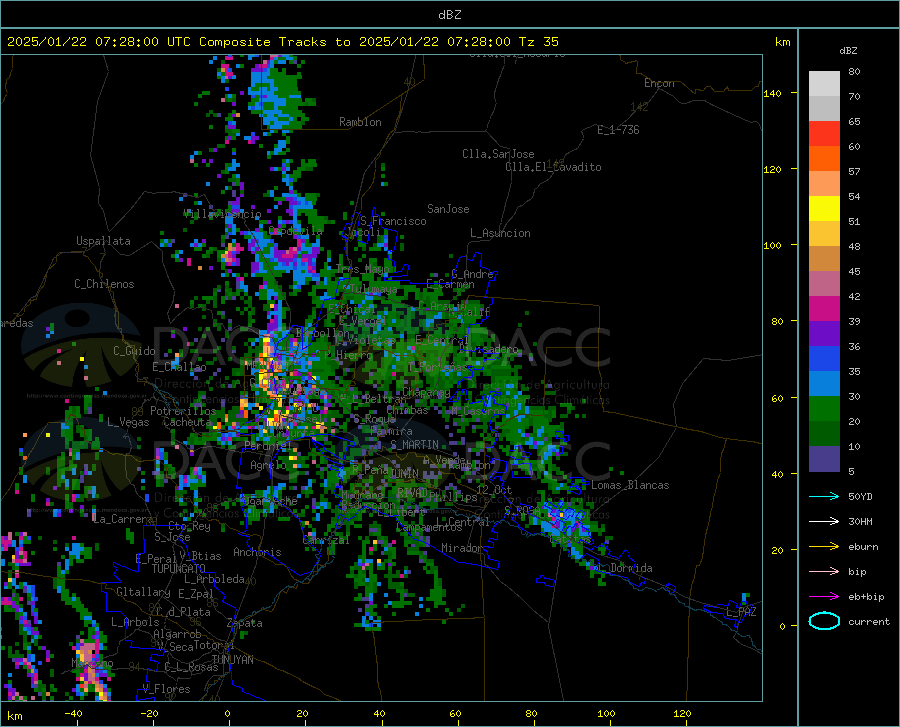This screenshot has height=727, width=900.
Task: Click the 10 dBZ dark violet swatch
Action: (x=824, y=459)
